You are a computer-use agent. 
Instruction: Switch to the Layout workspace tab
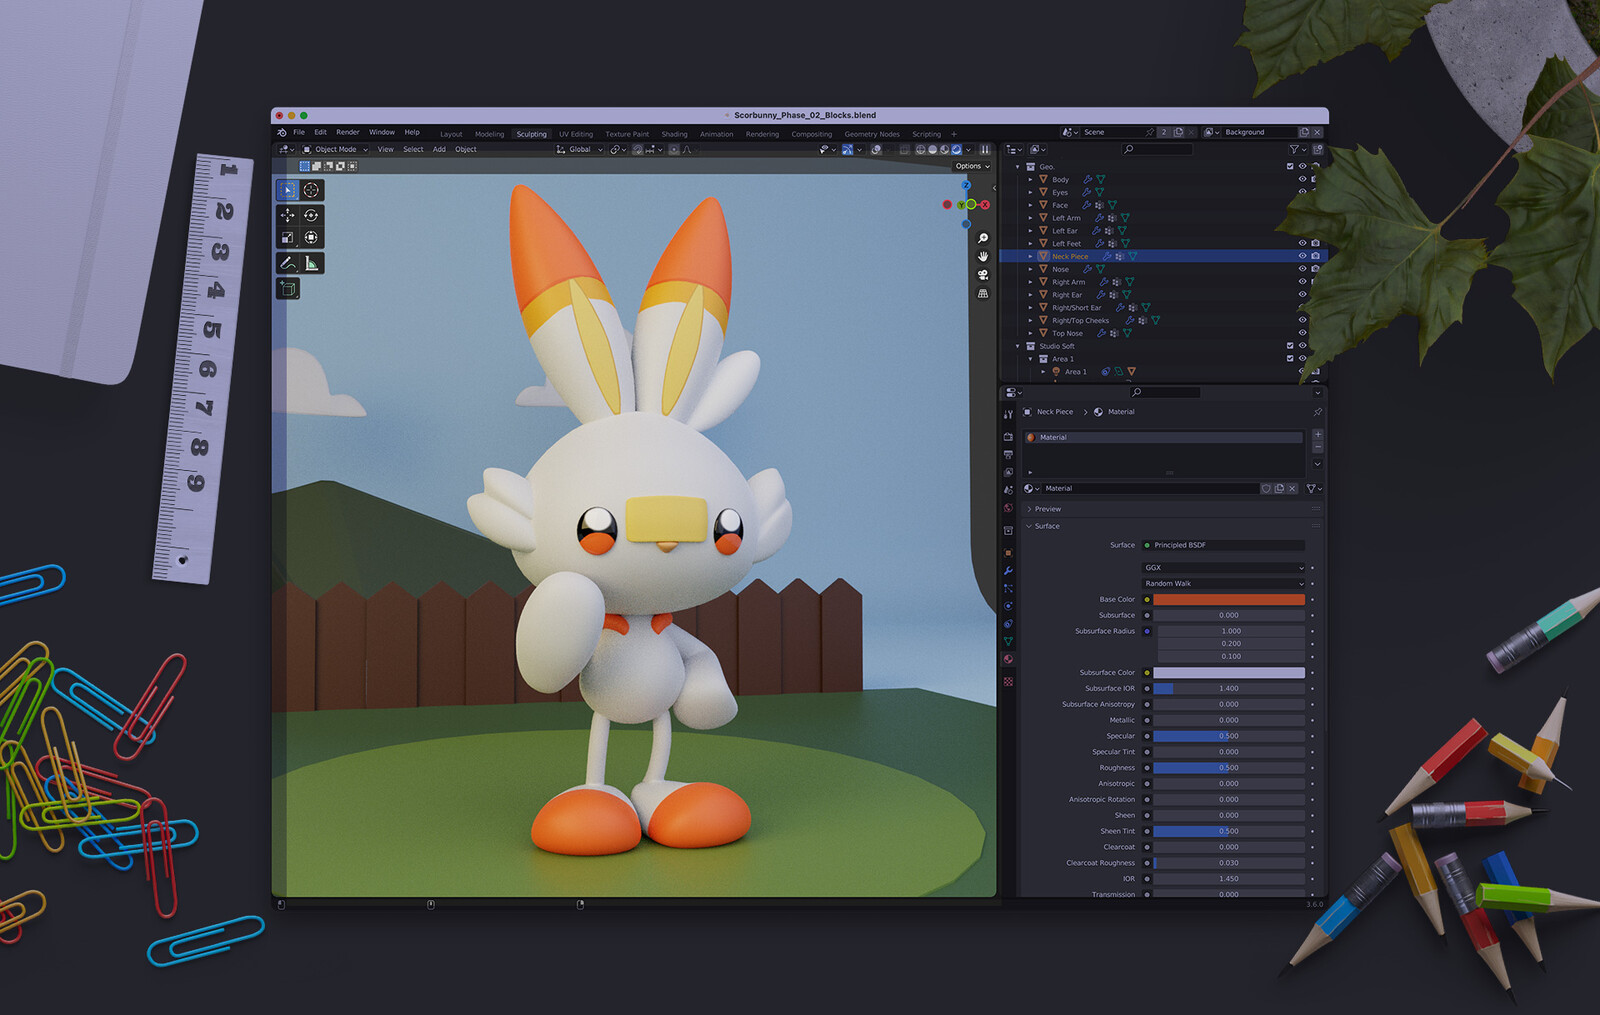(x=451, y=134)
